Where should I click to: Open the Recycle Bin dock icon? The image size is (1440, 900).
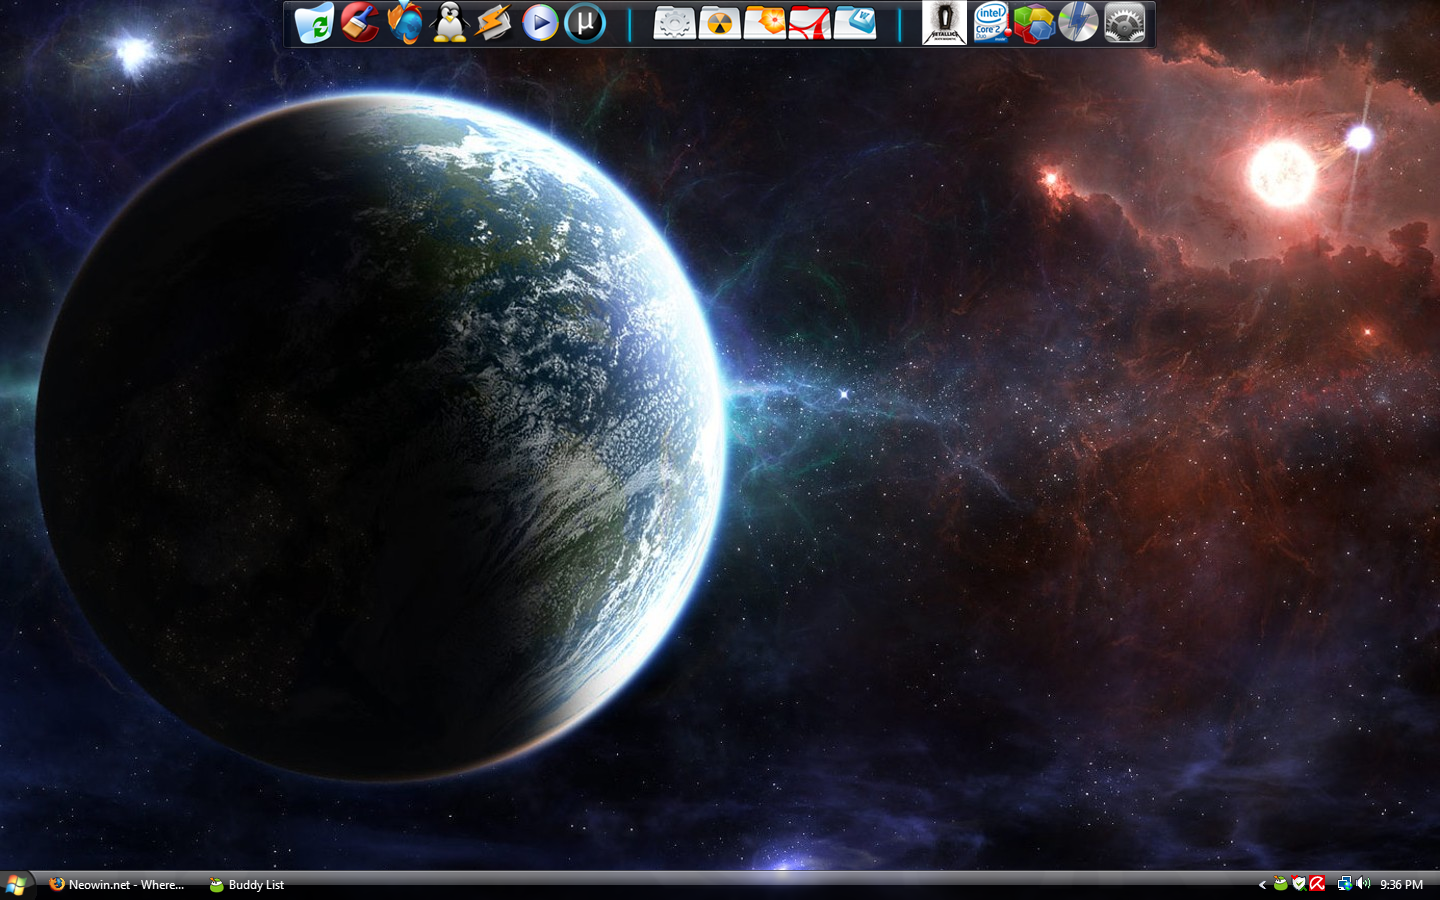314,23
